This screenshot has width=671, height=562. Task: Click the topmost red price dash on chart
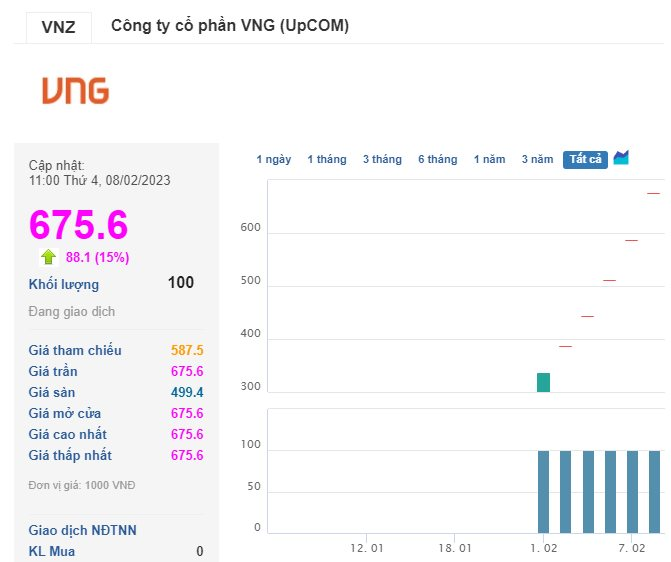653,193
